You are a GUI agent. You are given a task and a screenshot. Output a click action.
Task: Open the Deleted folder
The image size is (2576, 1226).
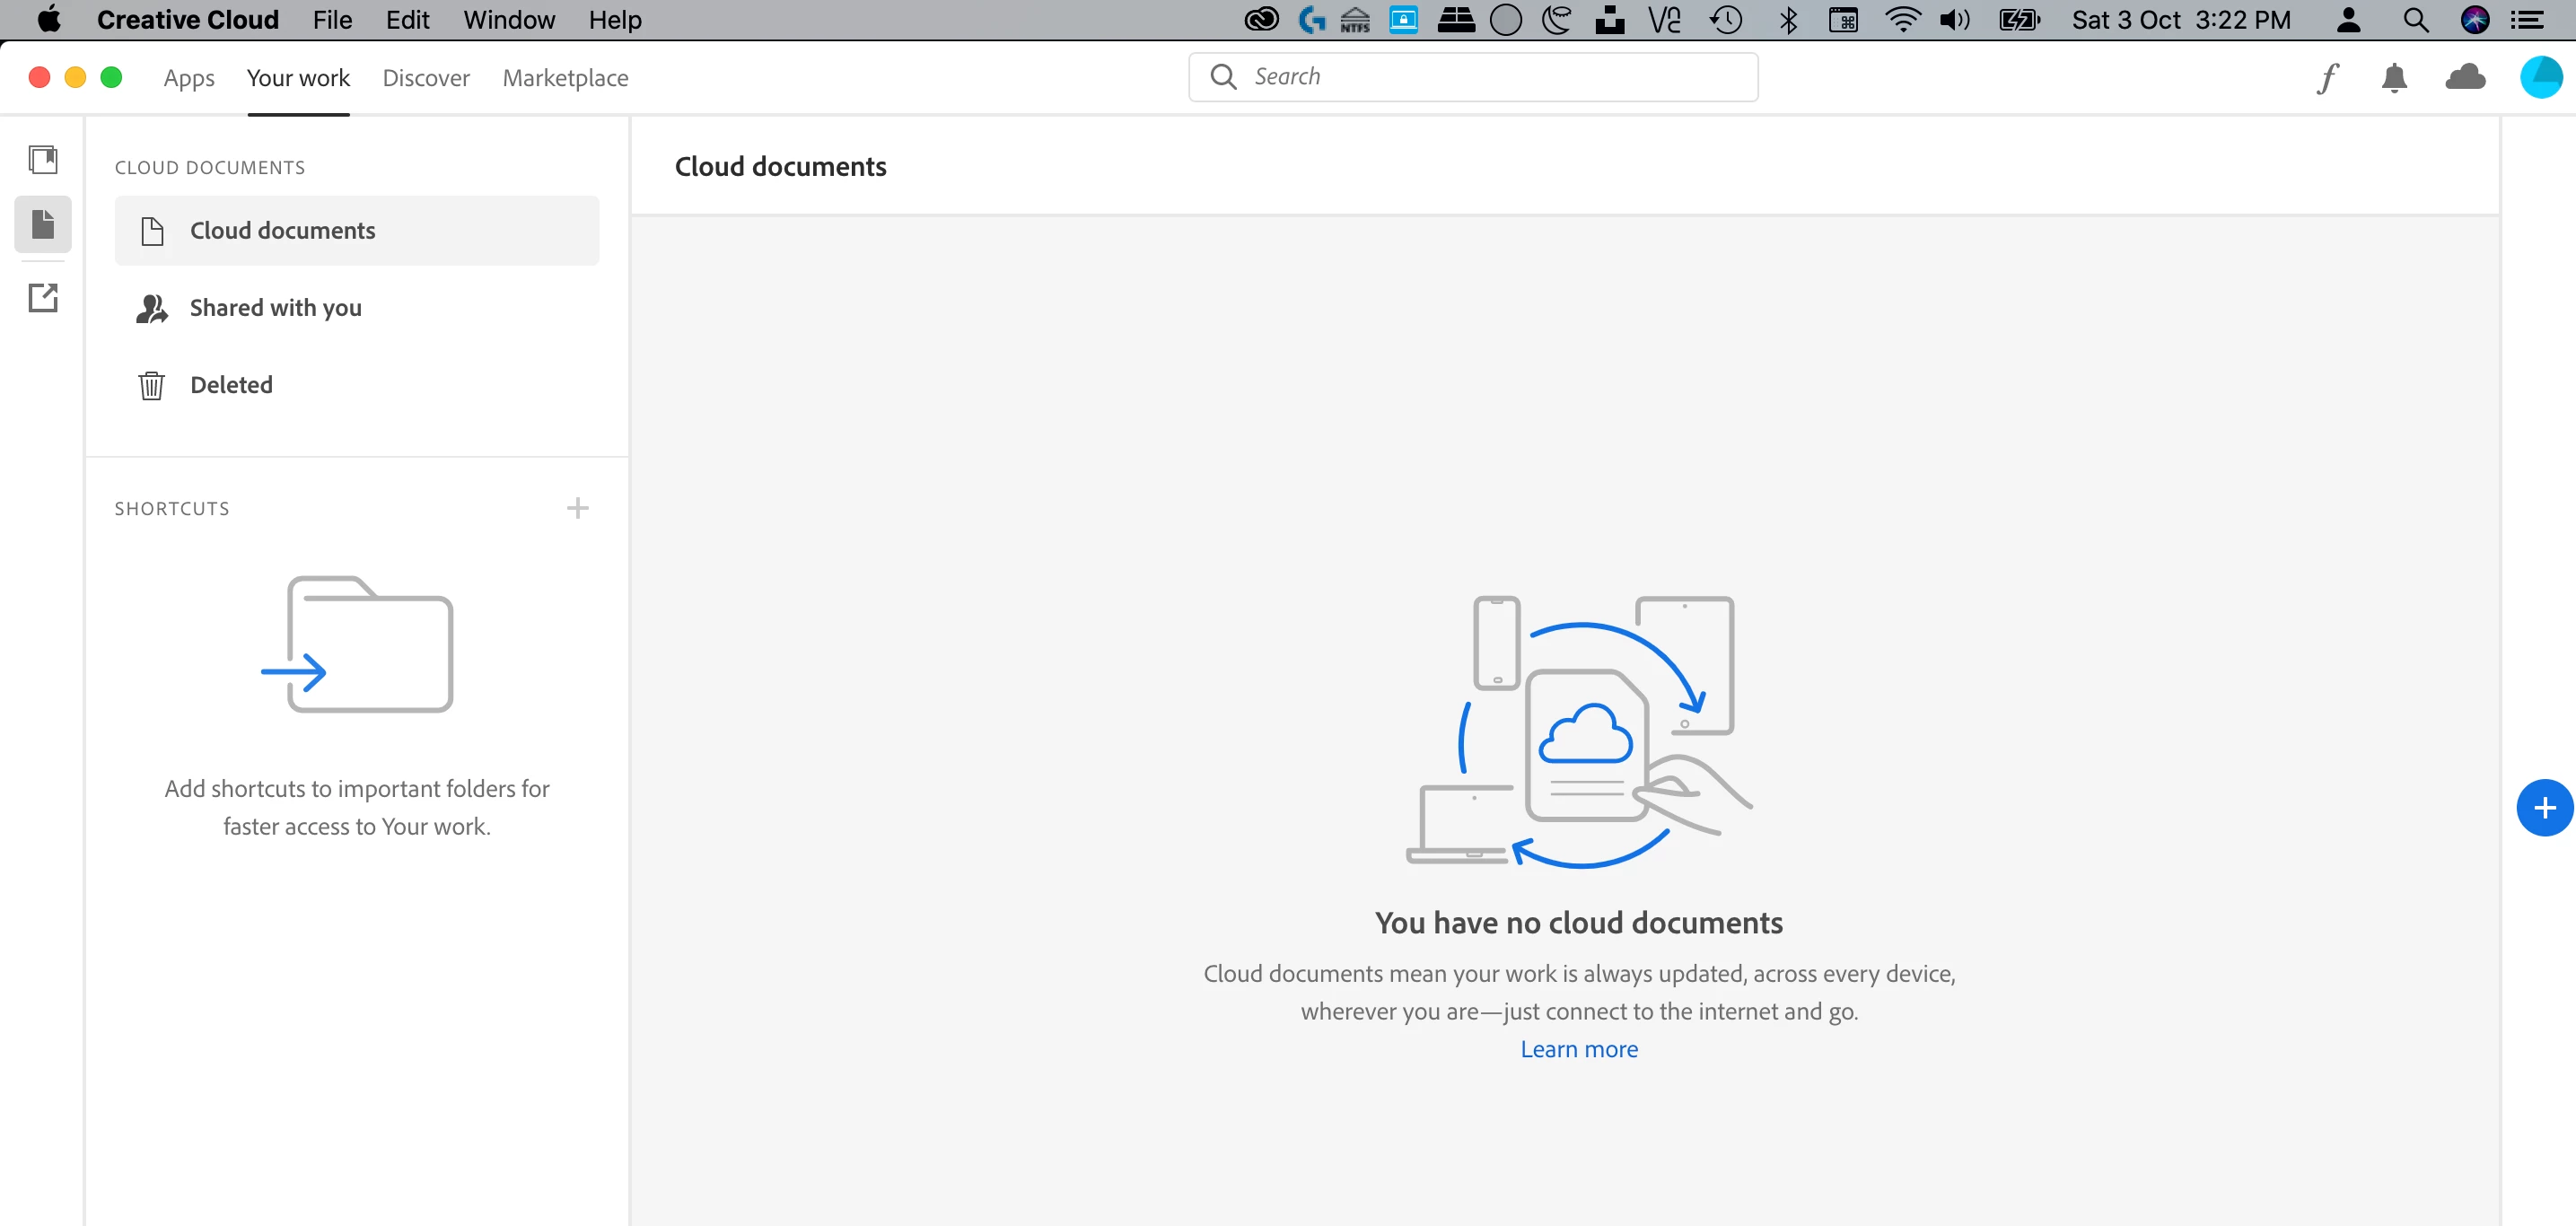[231, 385]
